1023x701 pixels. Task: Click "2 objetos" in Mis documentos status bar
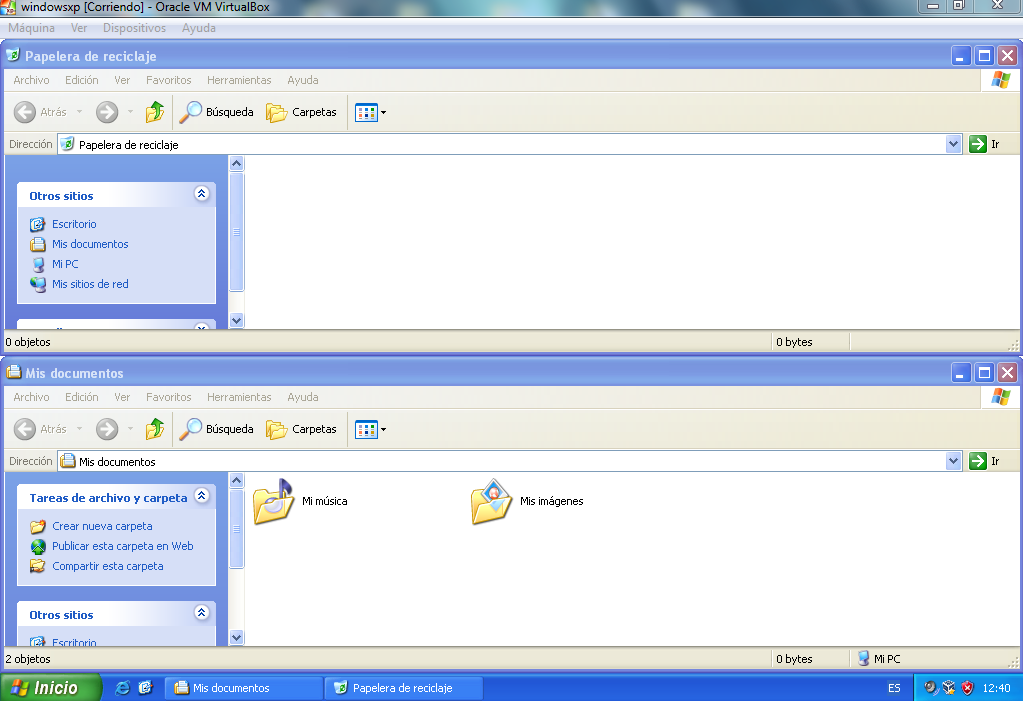coord(28,659)
